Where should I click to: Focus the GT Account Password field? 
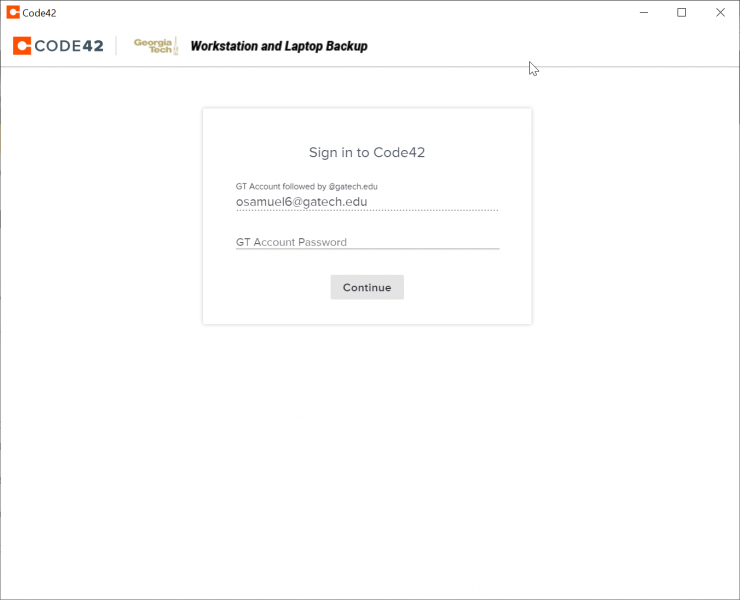[x=367, y=241]
